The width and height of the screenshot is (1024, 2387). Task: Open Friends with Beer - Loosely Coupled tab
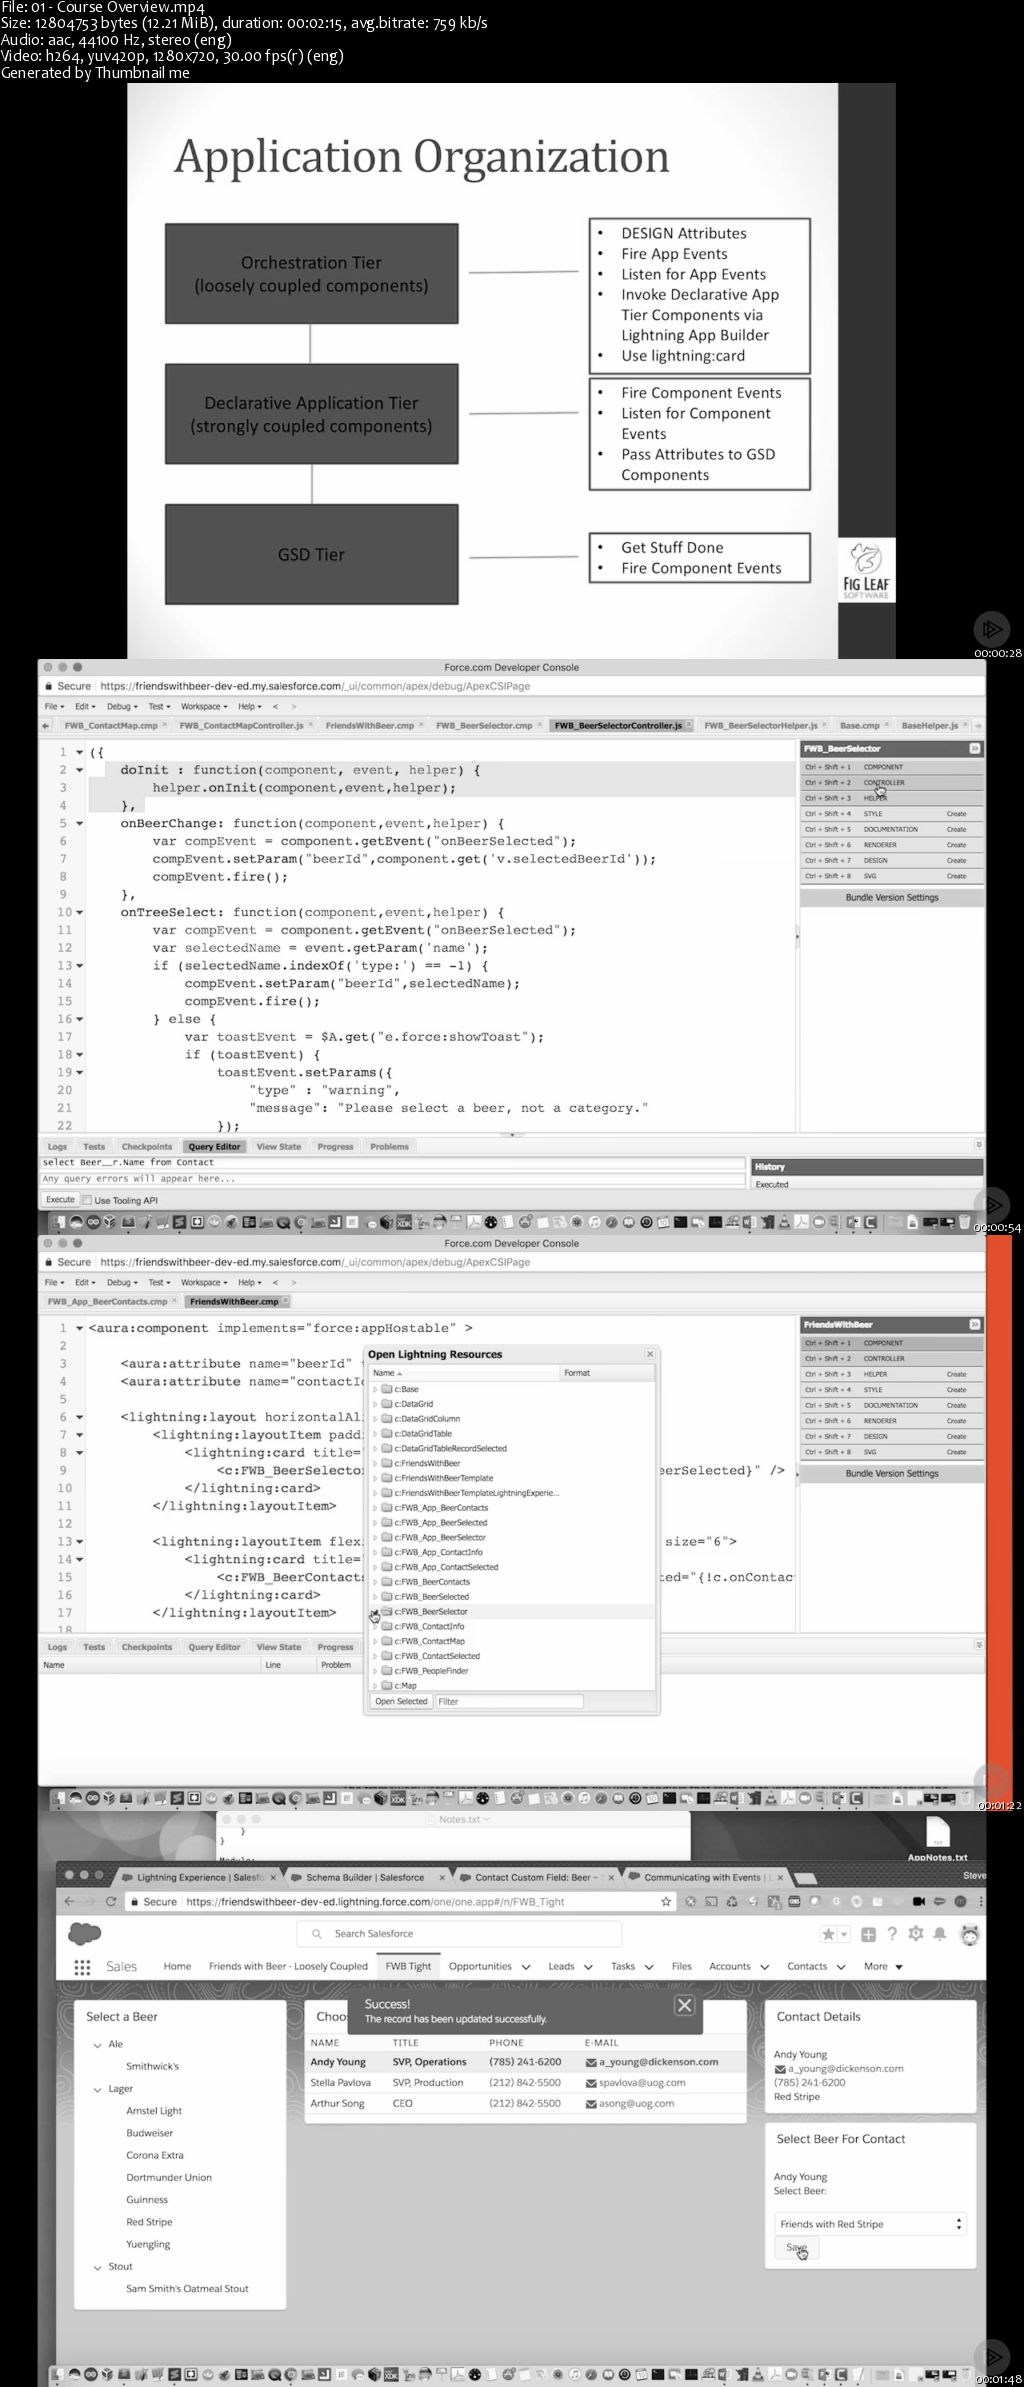[288, 1966]
